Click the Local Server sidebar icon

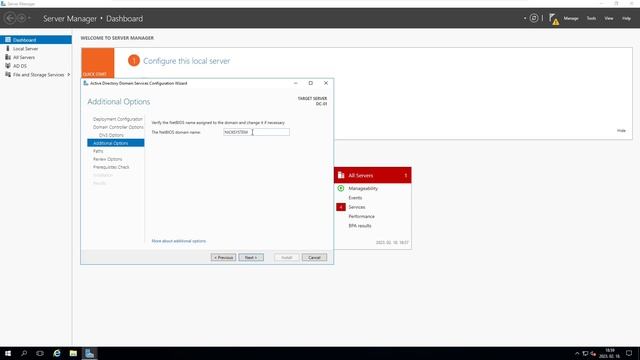8,48
